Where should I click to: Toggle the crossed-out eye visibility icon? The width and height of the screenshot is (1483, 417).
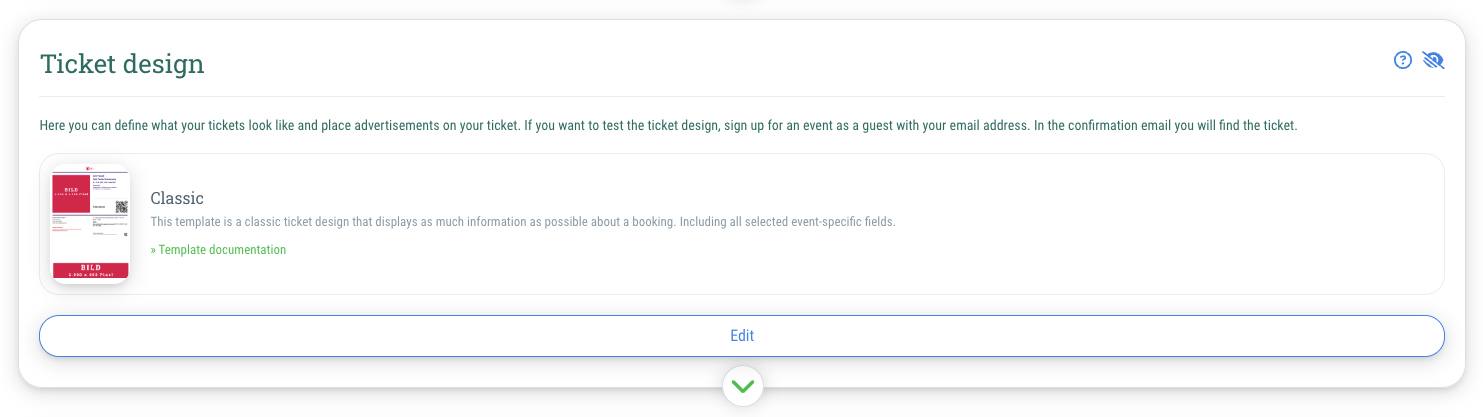[x=1434, y=61]
